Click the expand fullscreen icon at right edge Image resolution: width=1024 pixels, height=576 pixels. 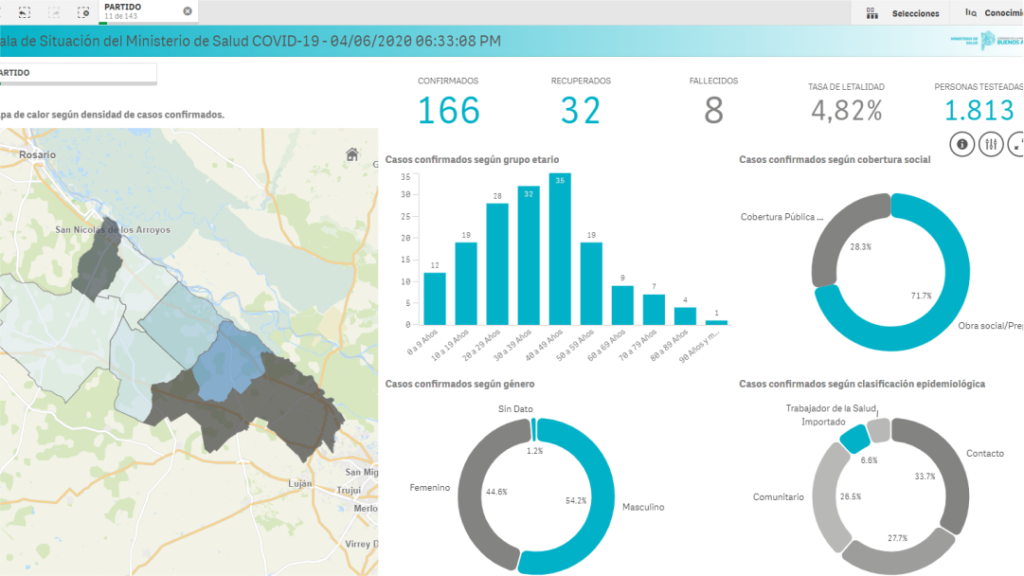1016,144
